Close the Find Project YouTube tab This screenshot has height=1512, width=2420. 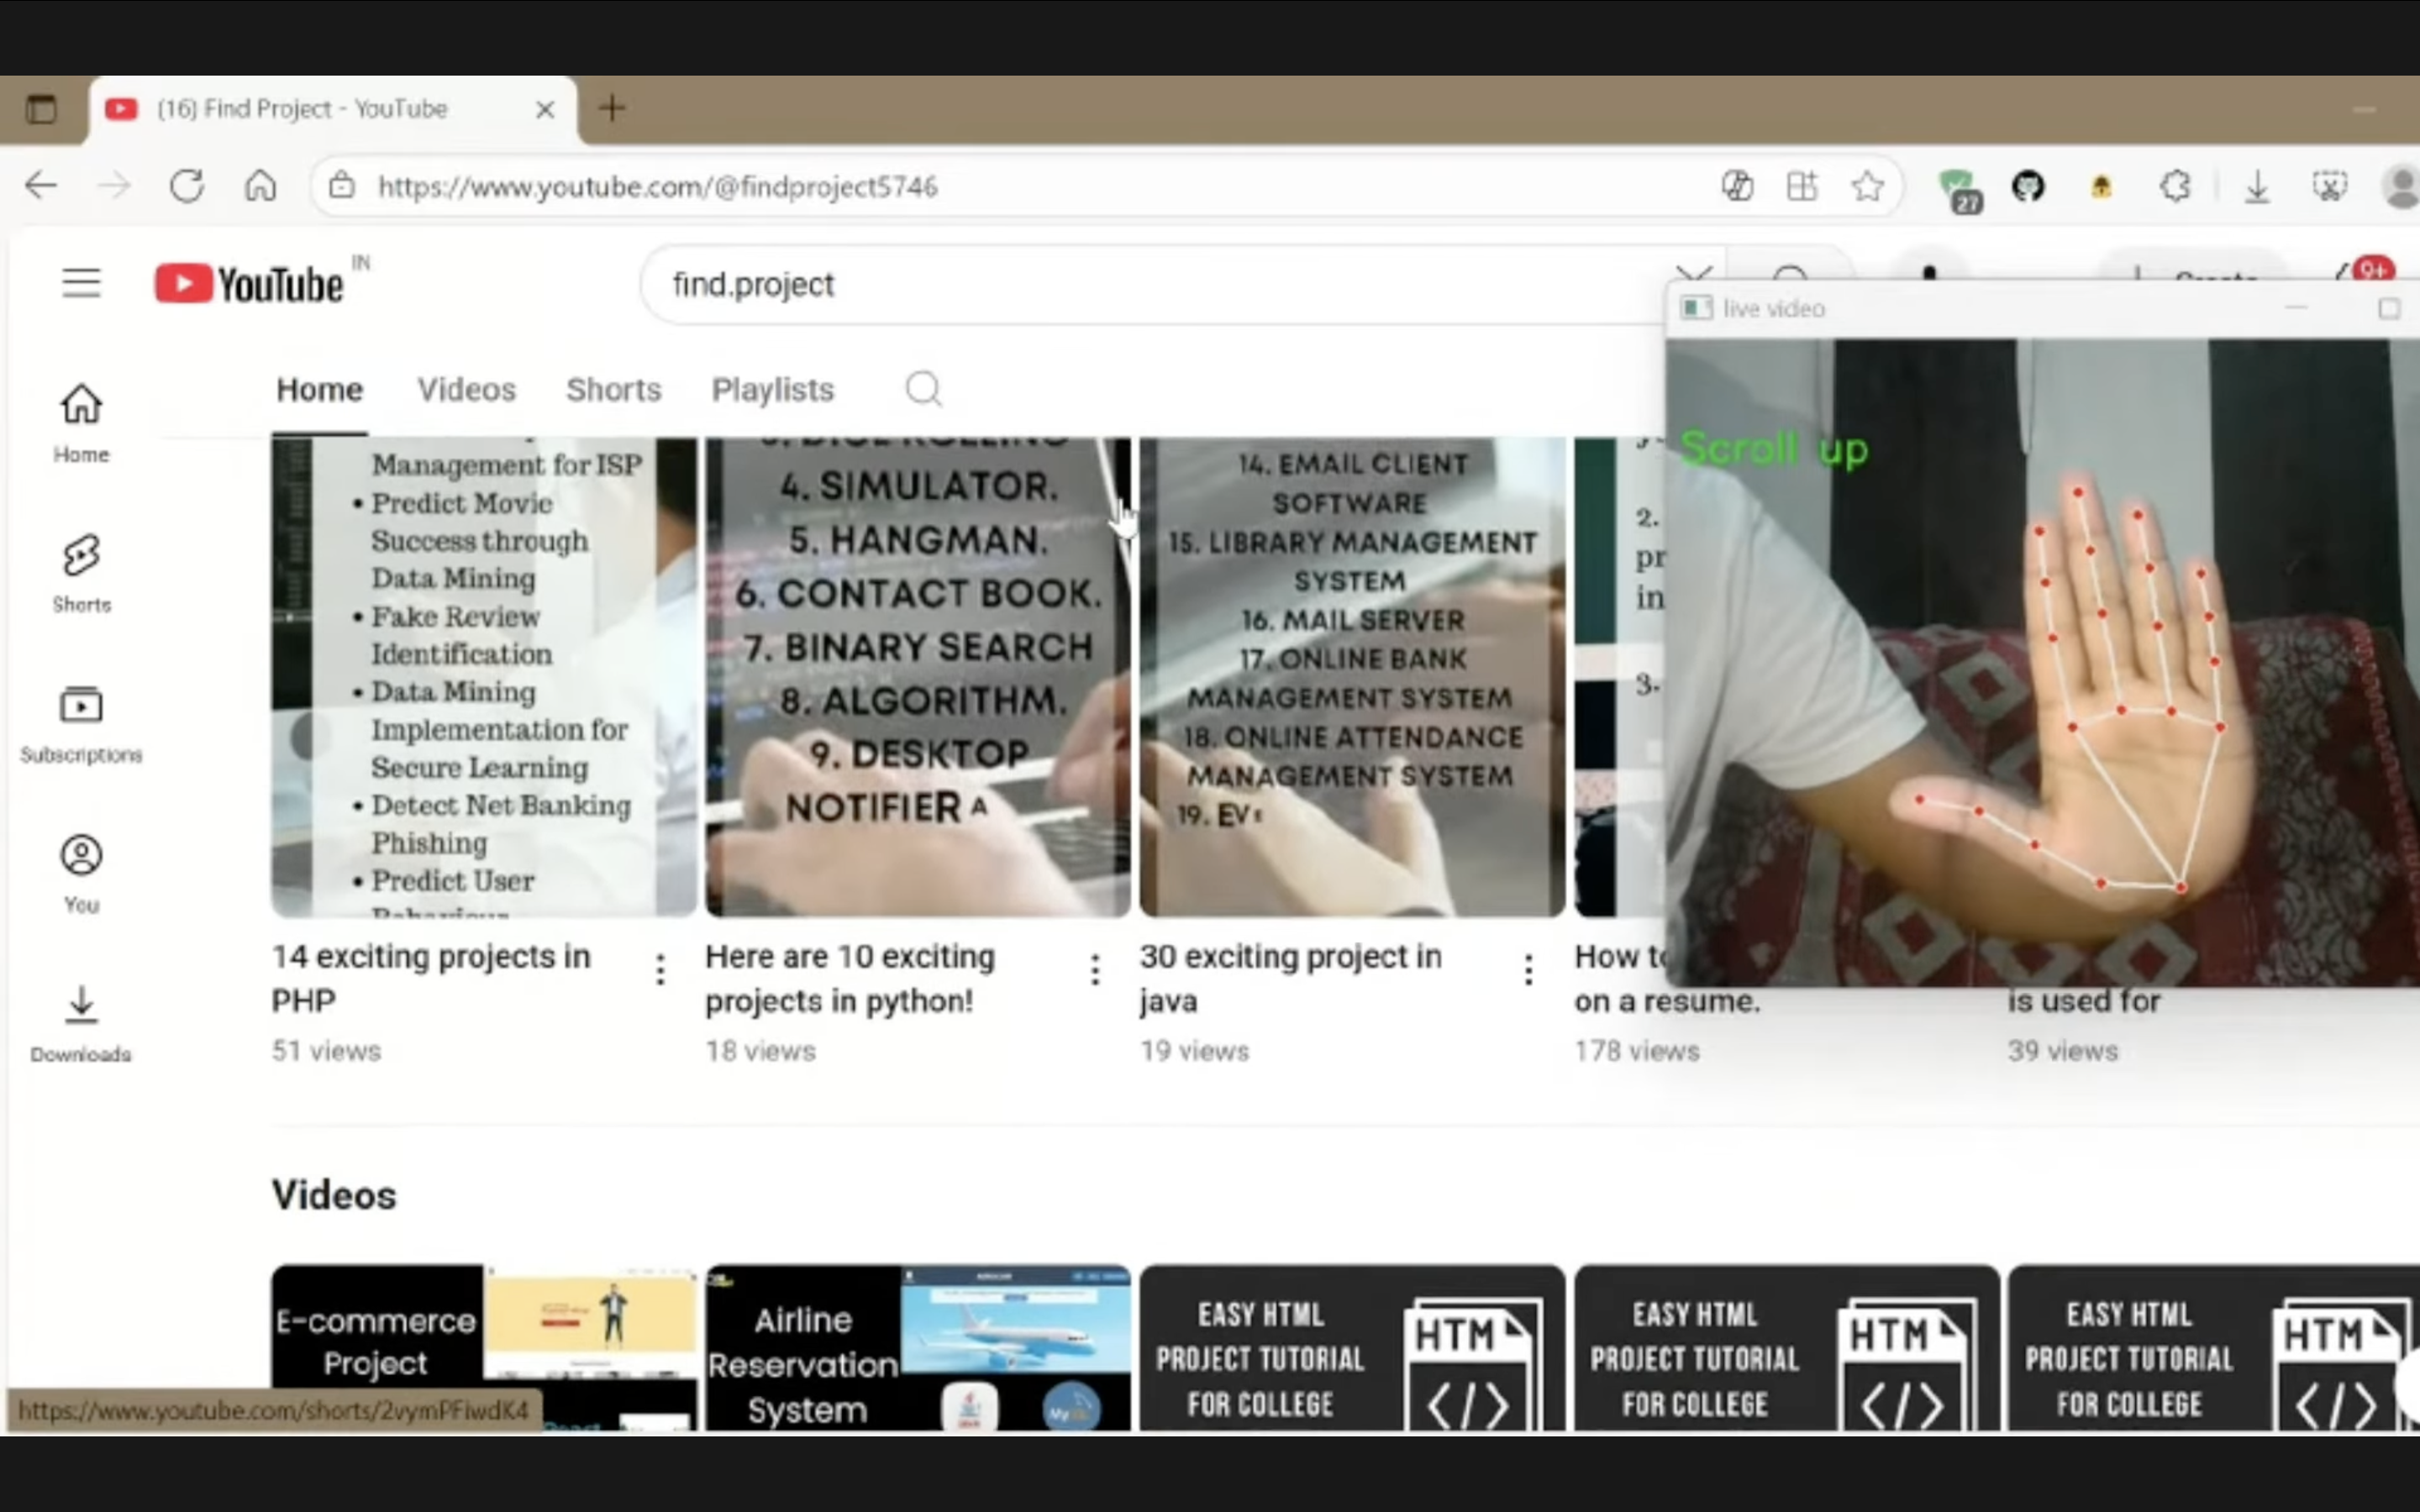pos(545,109)
